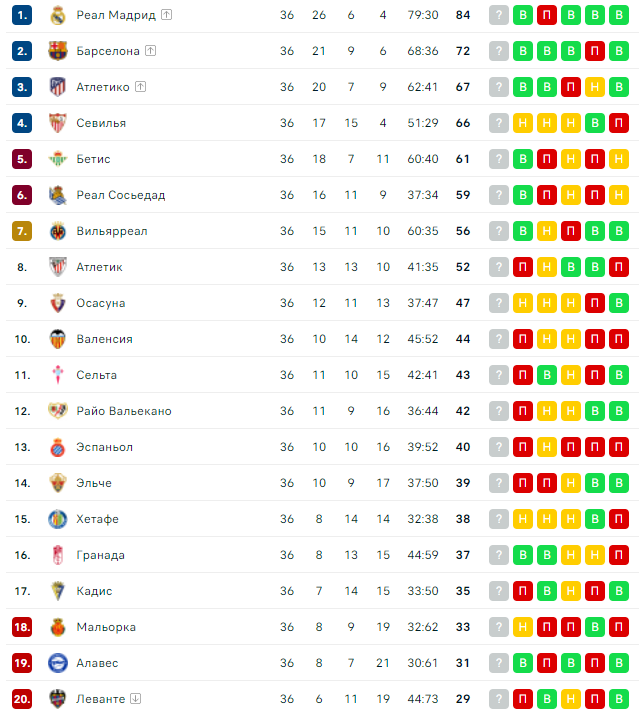Click the Getafe blue crest icon
This screenshot has height=716, width=639.
click(x=58, y=519)
